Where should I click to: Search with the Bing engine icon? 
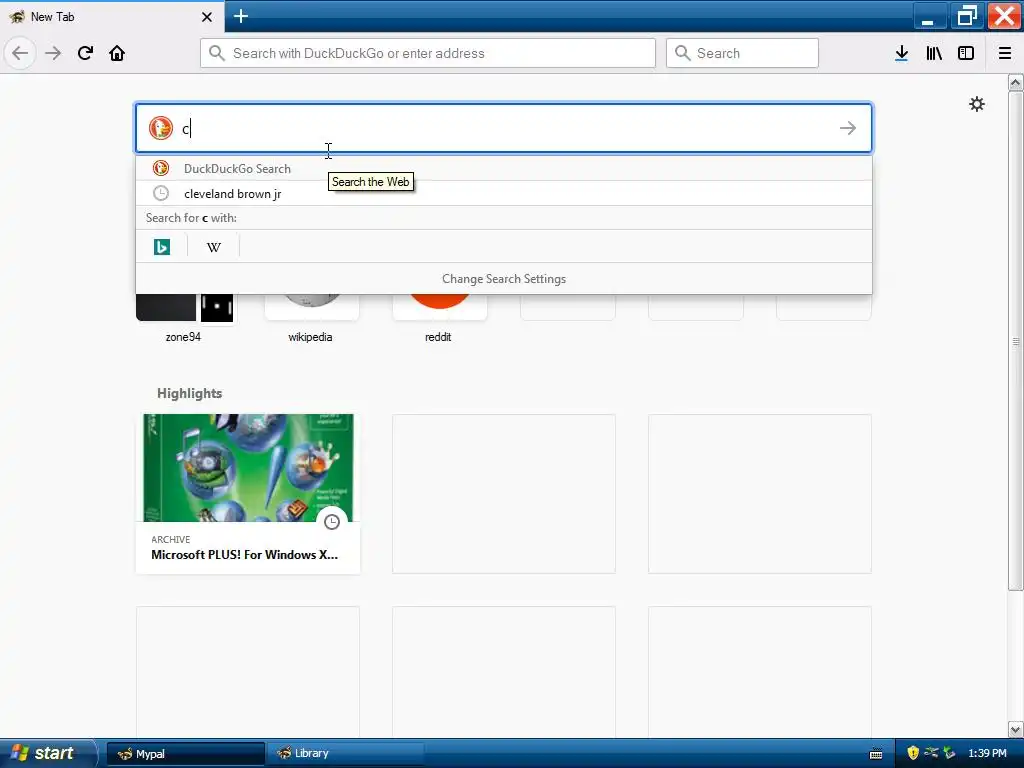161,247
